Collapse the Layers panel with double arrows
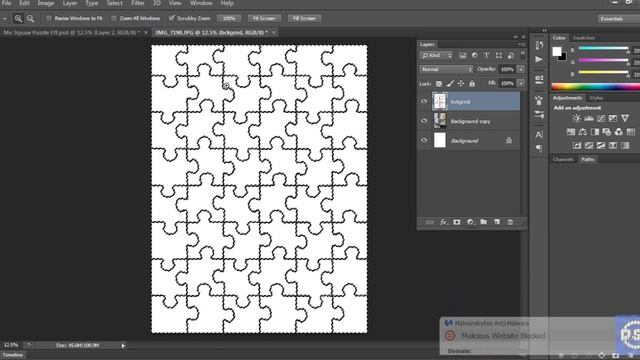 point(516,37)
